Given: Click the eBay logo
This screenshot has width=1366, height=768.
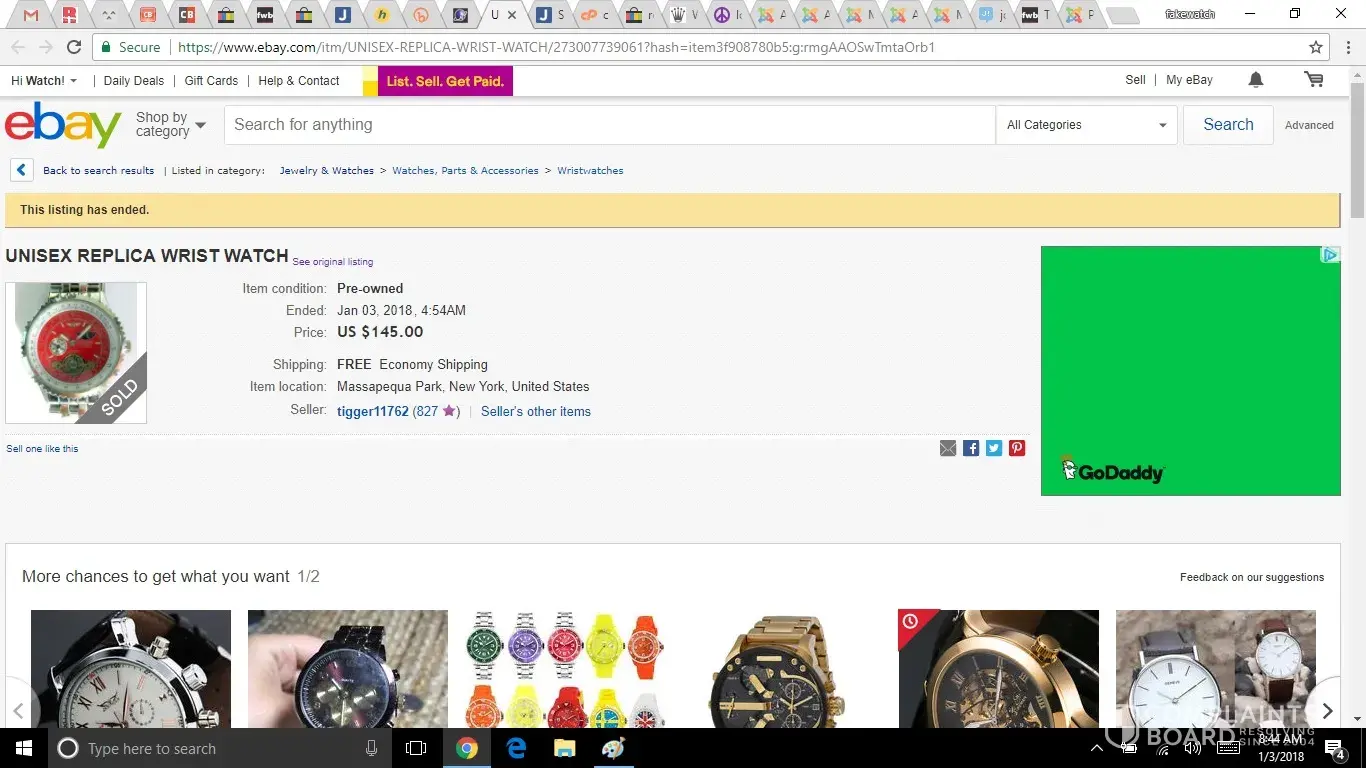Looking at the screenshot, I should pyautogui.click(x=63, y=125).
